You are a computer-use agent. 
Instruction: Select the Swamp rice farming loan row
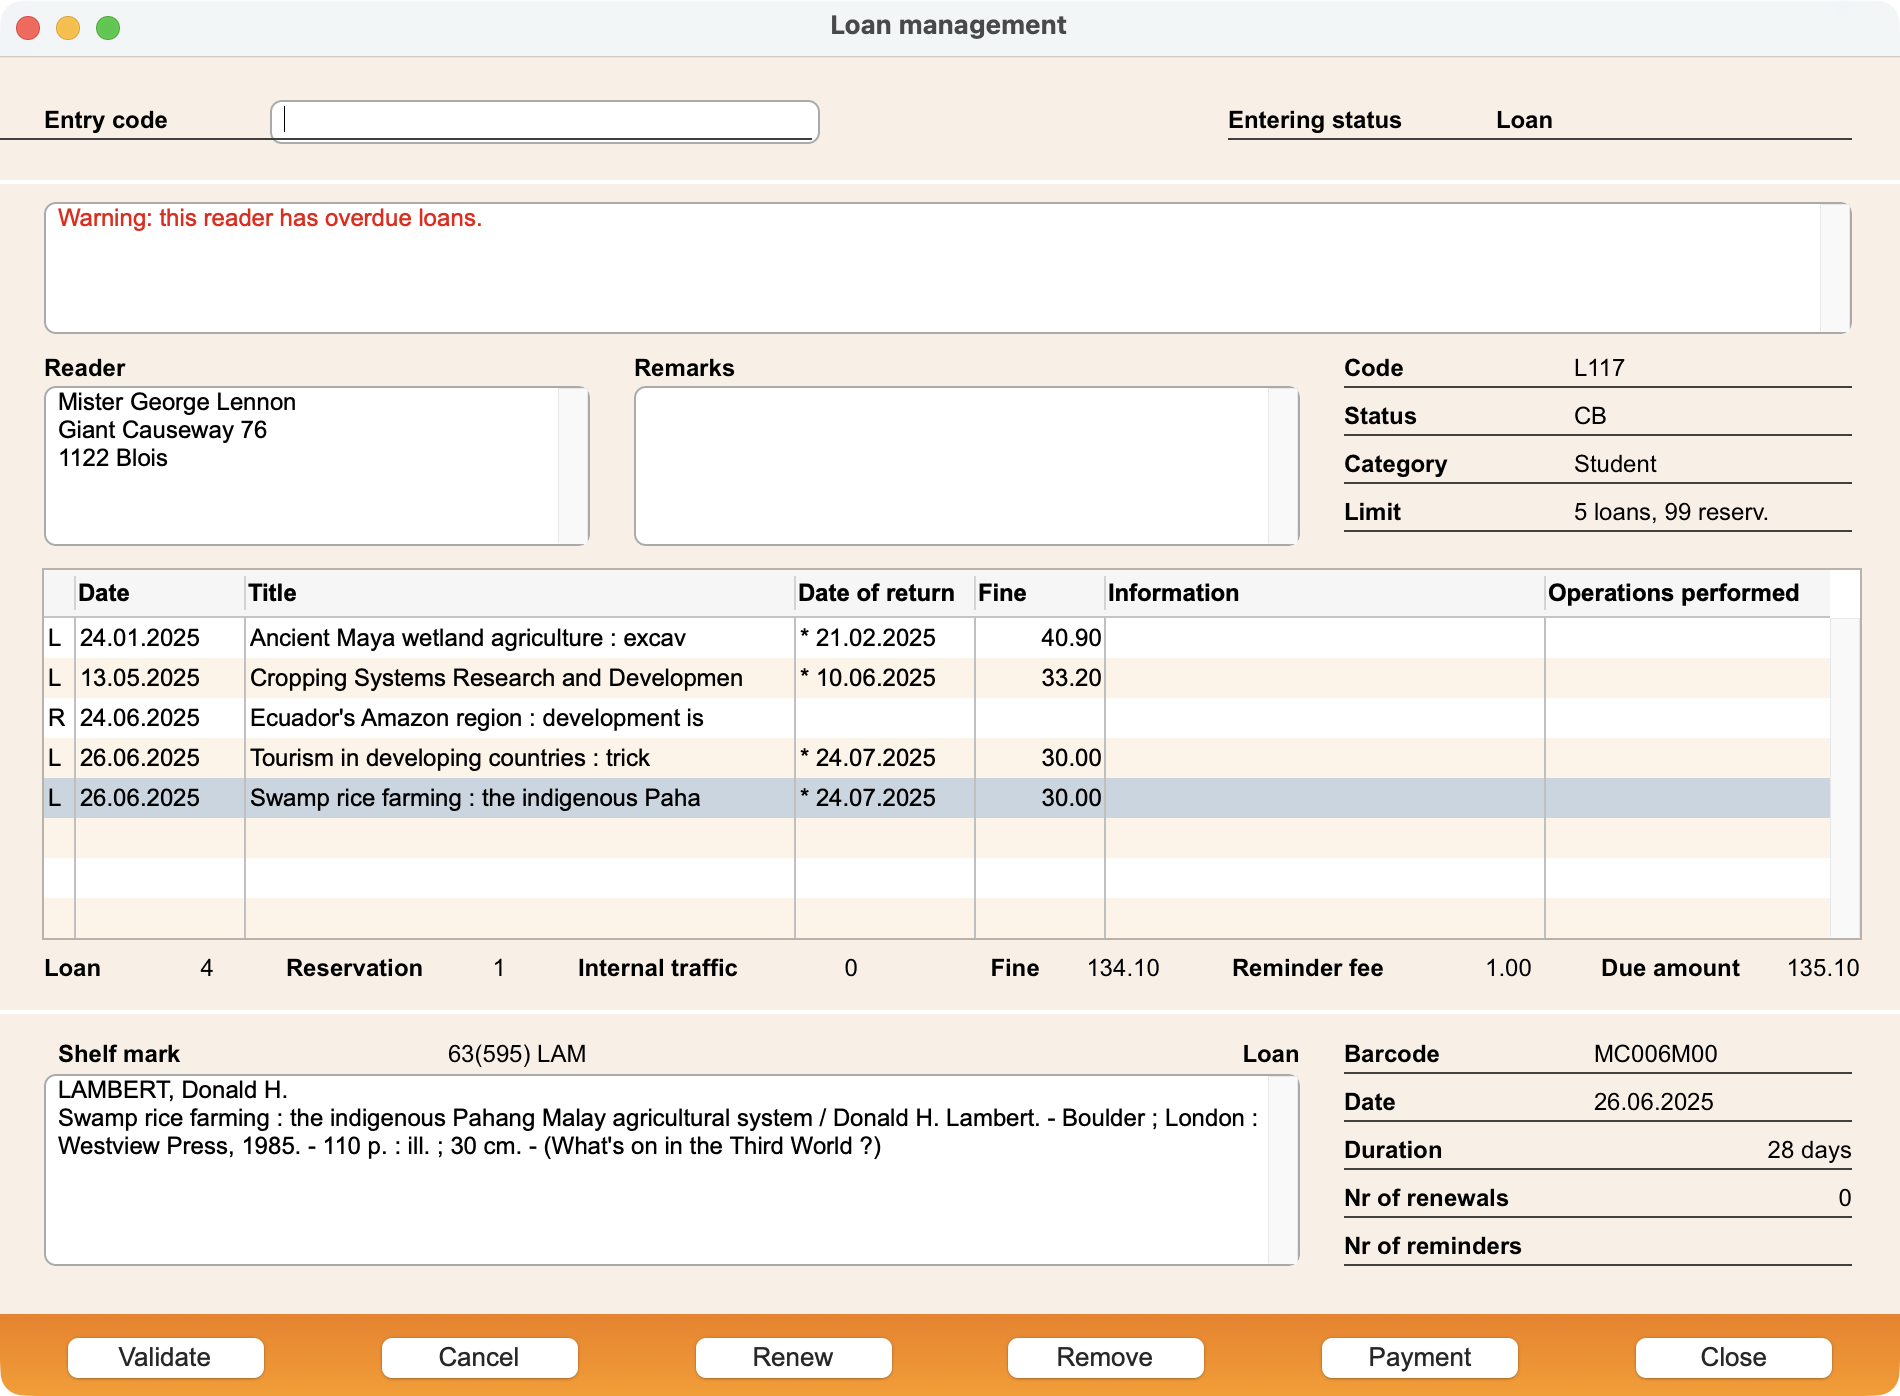937,798
